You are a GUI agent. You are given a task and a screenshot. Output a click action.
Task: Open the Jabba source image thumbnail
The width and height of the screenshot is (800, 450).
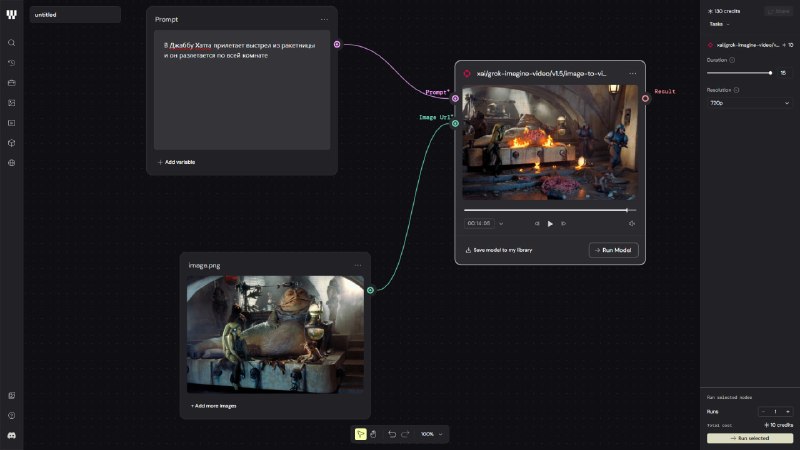pos(276,335)
